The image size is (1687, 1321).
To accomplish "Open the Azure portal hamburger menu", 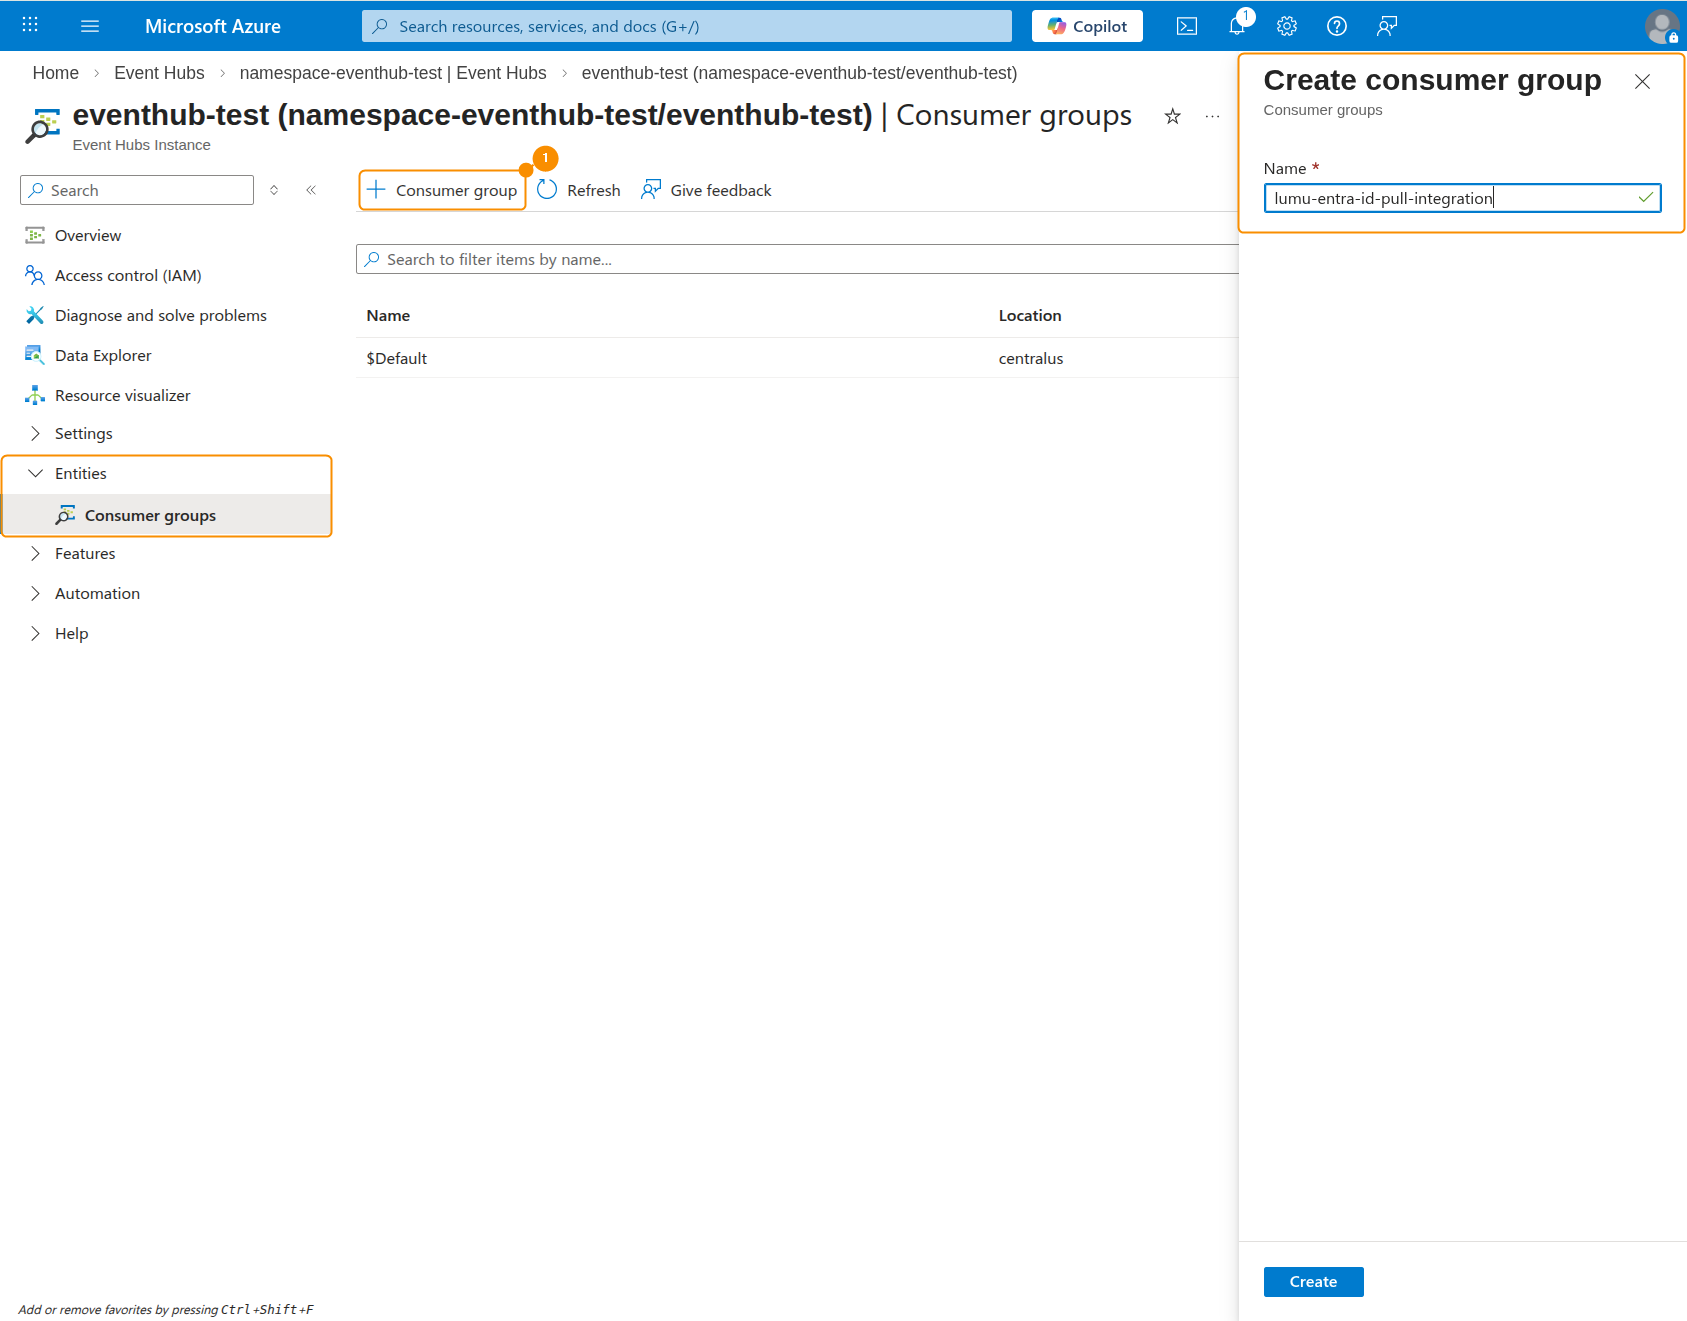I will pos(90,26).
